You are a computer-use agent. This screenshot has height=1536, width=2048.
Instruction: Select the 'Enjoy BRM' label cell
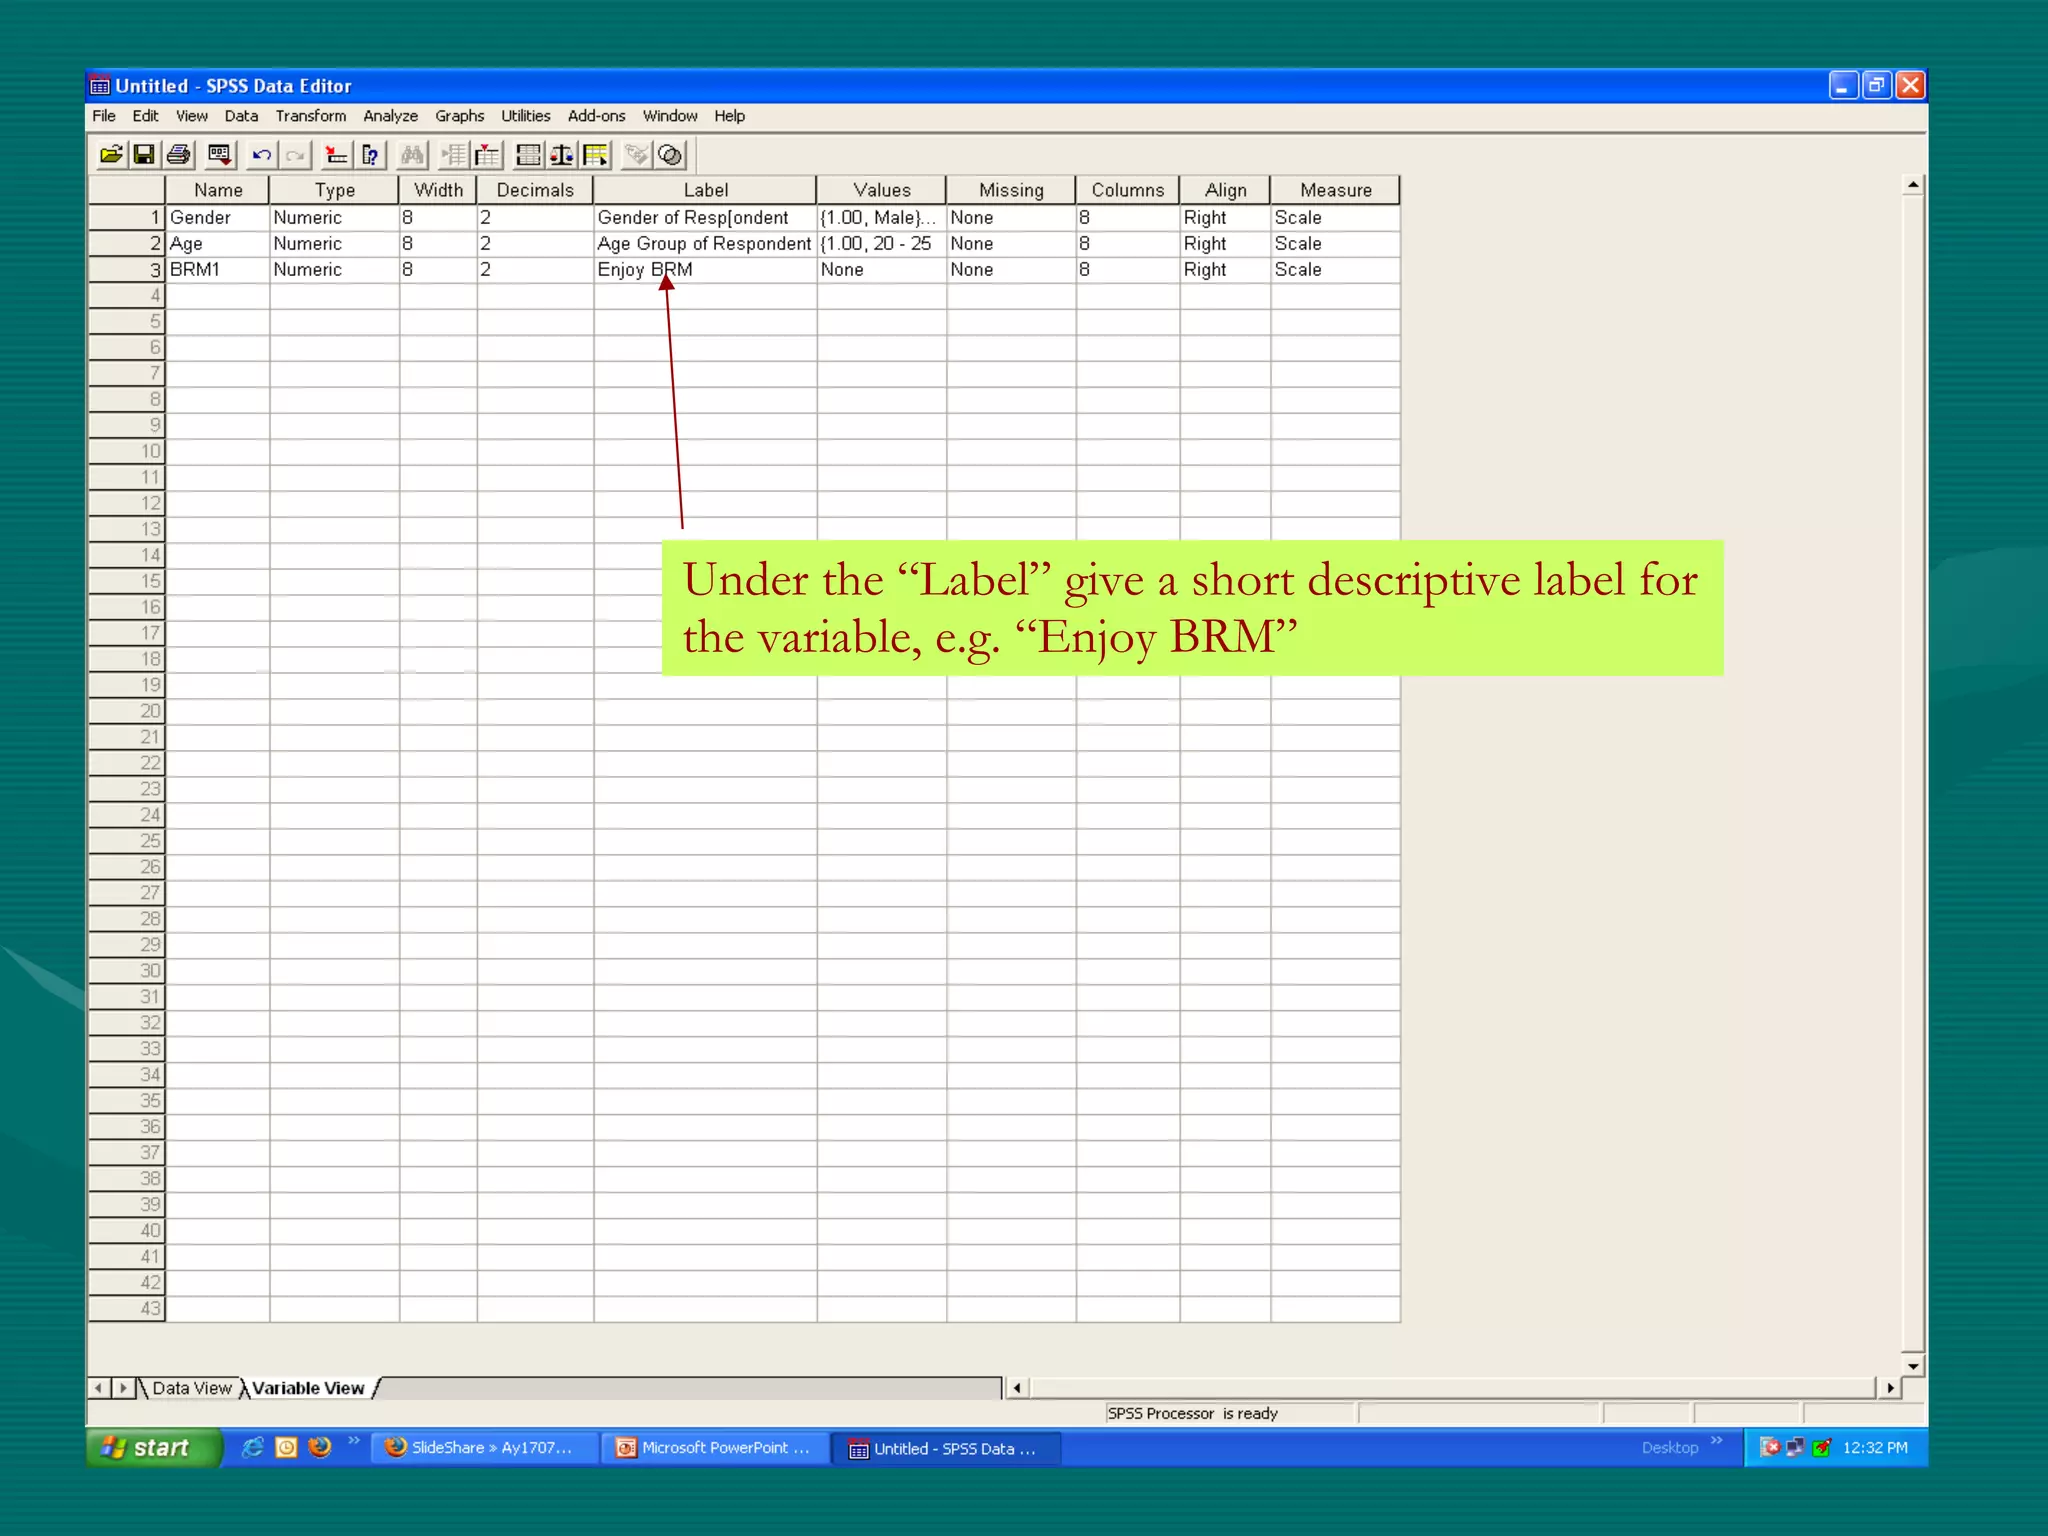[x=705, y=270]
